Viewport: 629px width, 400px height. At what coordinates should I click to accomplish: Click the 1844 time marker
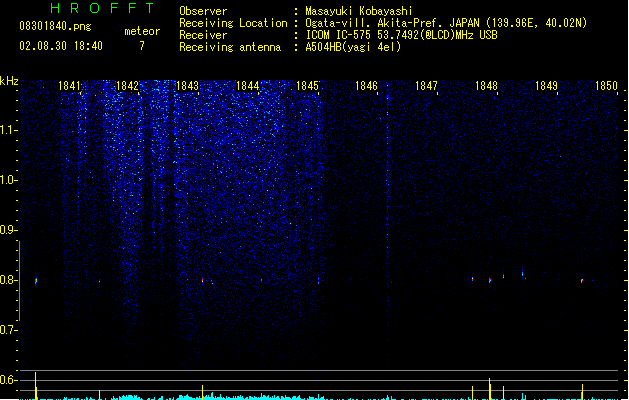tap(248, 86)
